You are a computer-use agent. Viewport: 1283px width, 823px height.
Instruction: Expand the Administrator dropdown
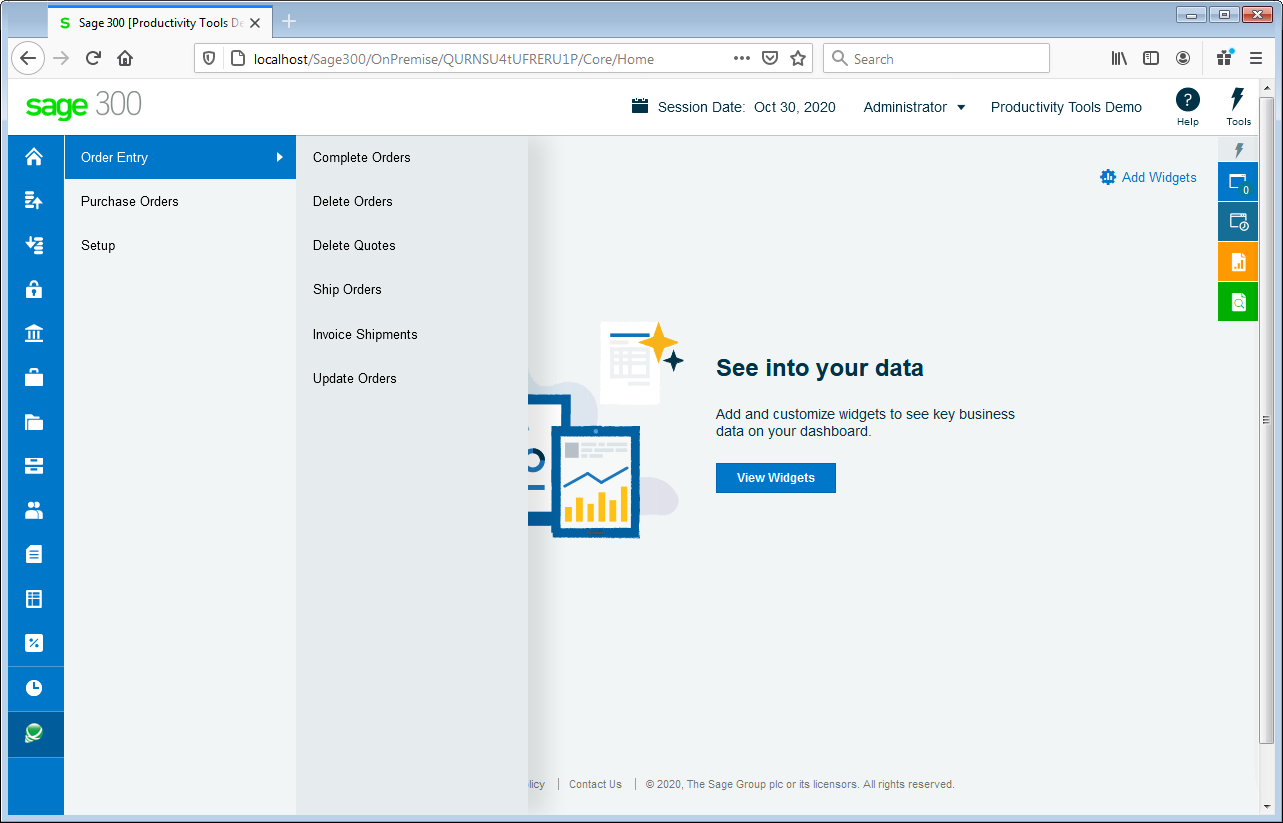(x=914, y=107)
